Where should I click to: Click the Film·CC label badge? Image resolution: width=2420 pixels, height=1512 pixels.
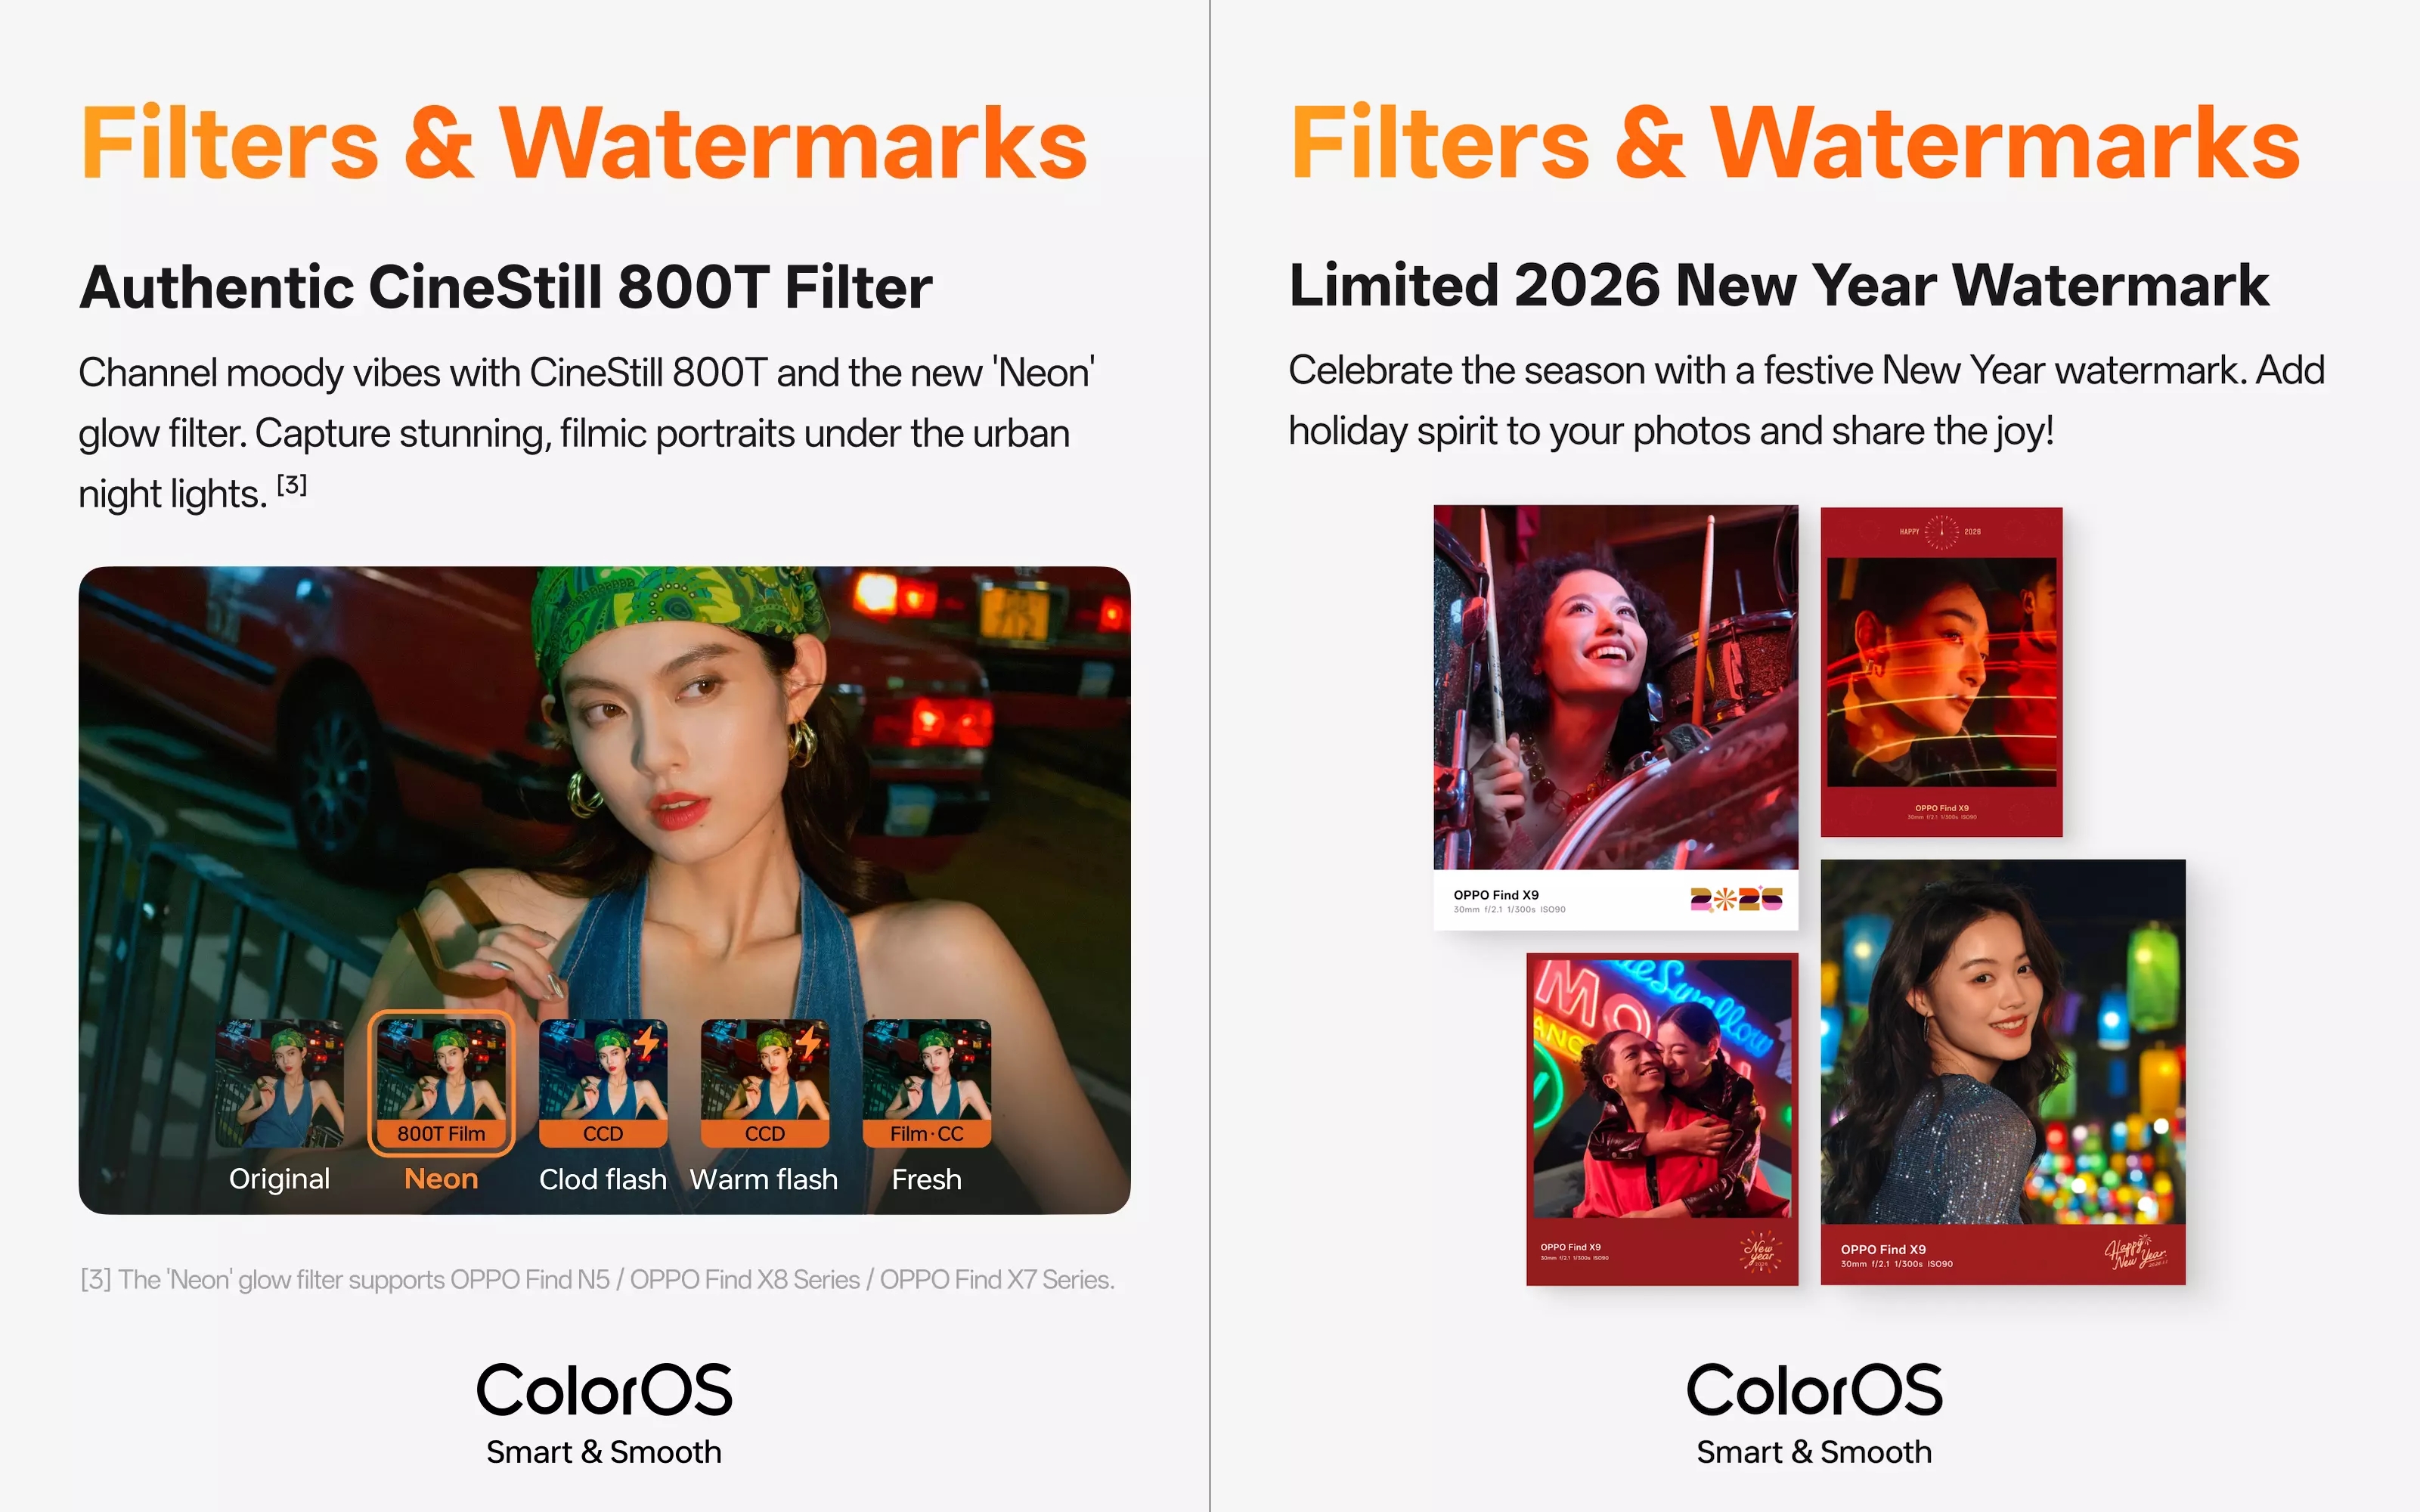(927, 1133)
